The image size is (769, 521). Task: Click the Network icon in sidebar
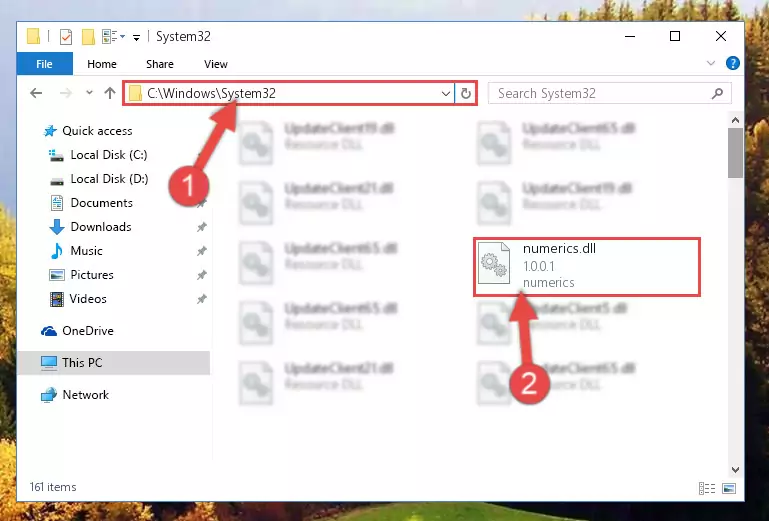[49, 395]
